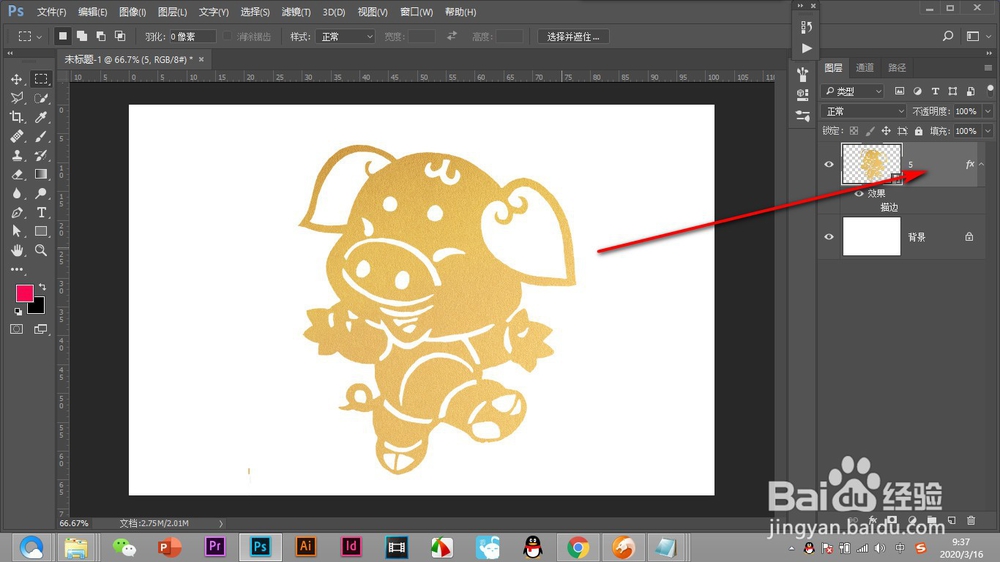The image size is (1000, 562).
Task: Hide layer 5 visibility eye
Action: (828, 164)
